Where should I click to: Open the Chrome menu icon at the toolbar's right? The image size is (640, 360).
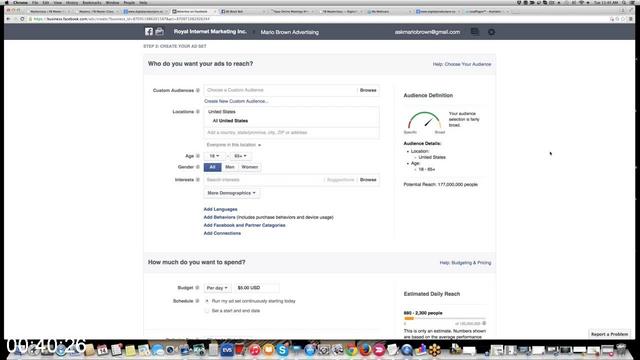pyautogui.click(x=631, y=19)
